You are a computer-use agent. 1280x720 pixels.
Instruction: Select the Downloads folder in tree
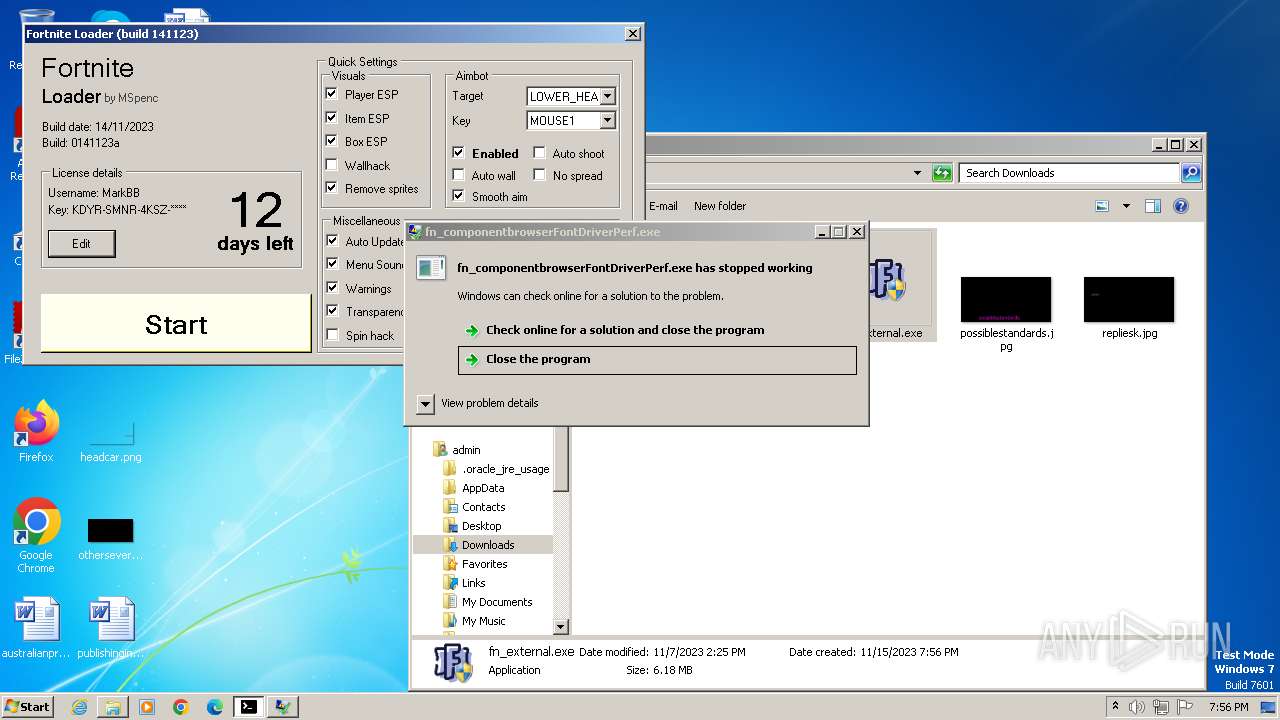[x=488, y=545]
